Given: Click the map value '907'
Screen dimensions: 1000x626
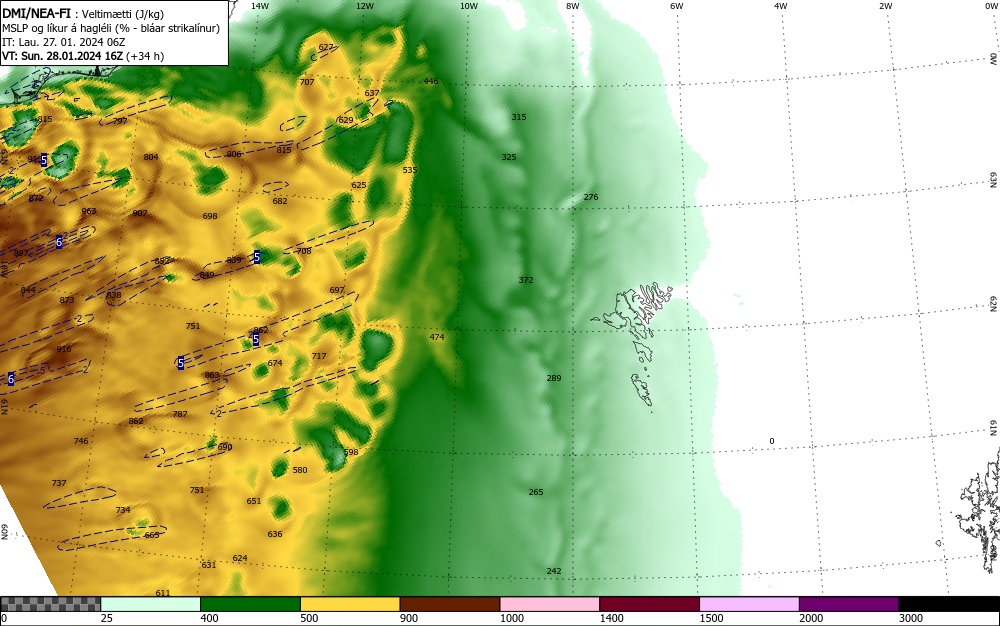Looking at the screenshot, I should [140, 213].
